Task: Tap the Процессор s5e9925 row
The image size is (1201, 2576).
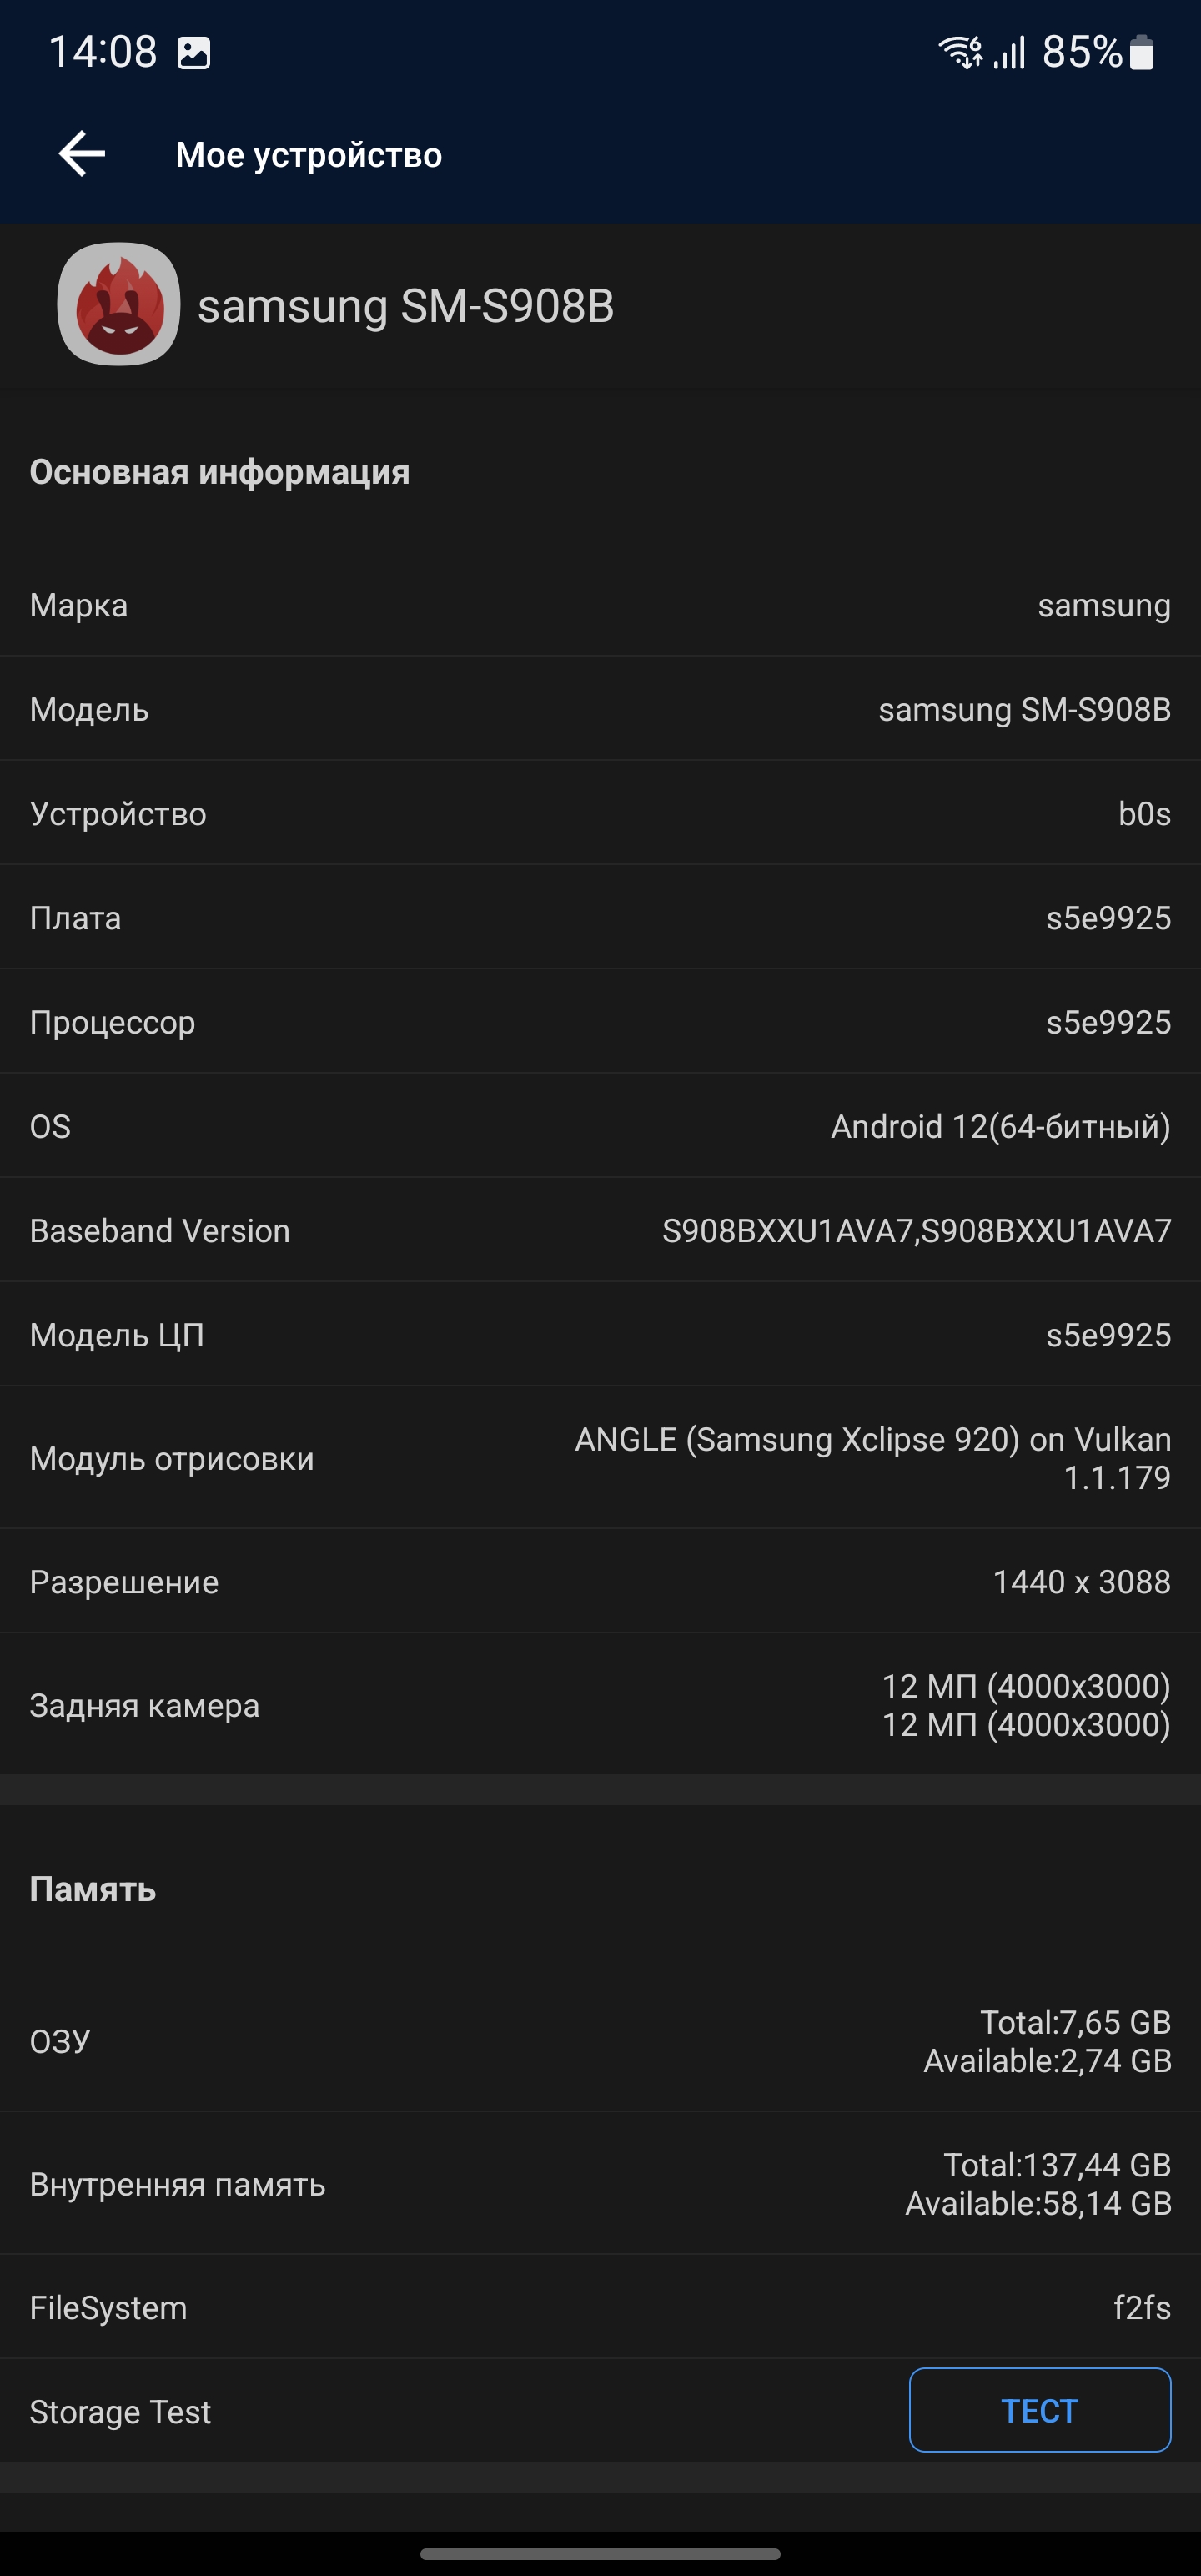Action: [x=600, y=1022]
